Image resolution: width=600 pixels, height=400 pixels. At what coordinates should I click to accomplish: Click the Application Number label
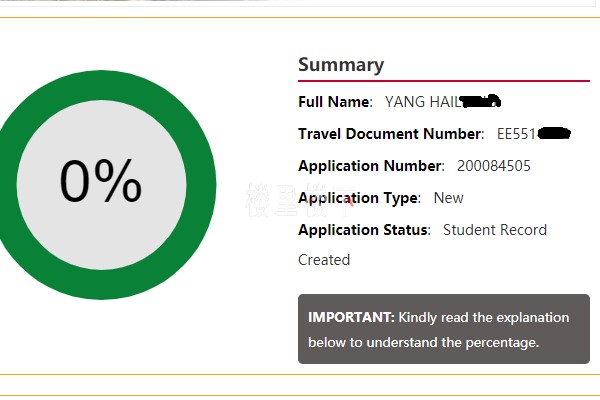click(371, 165)
